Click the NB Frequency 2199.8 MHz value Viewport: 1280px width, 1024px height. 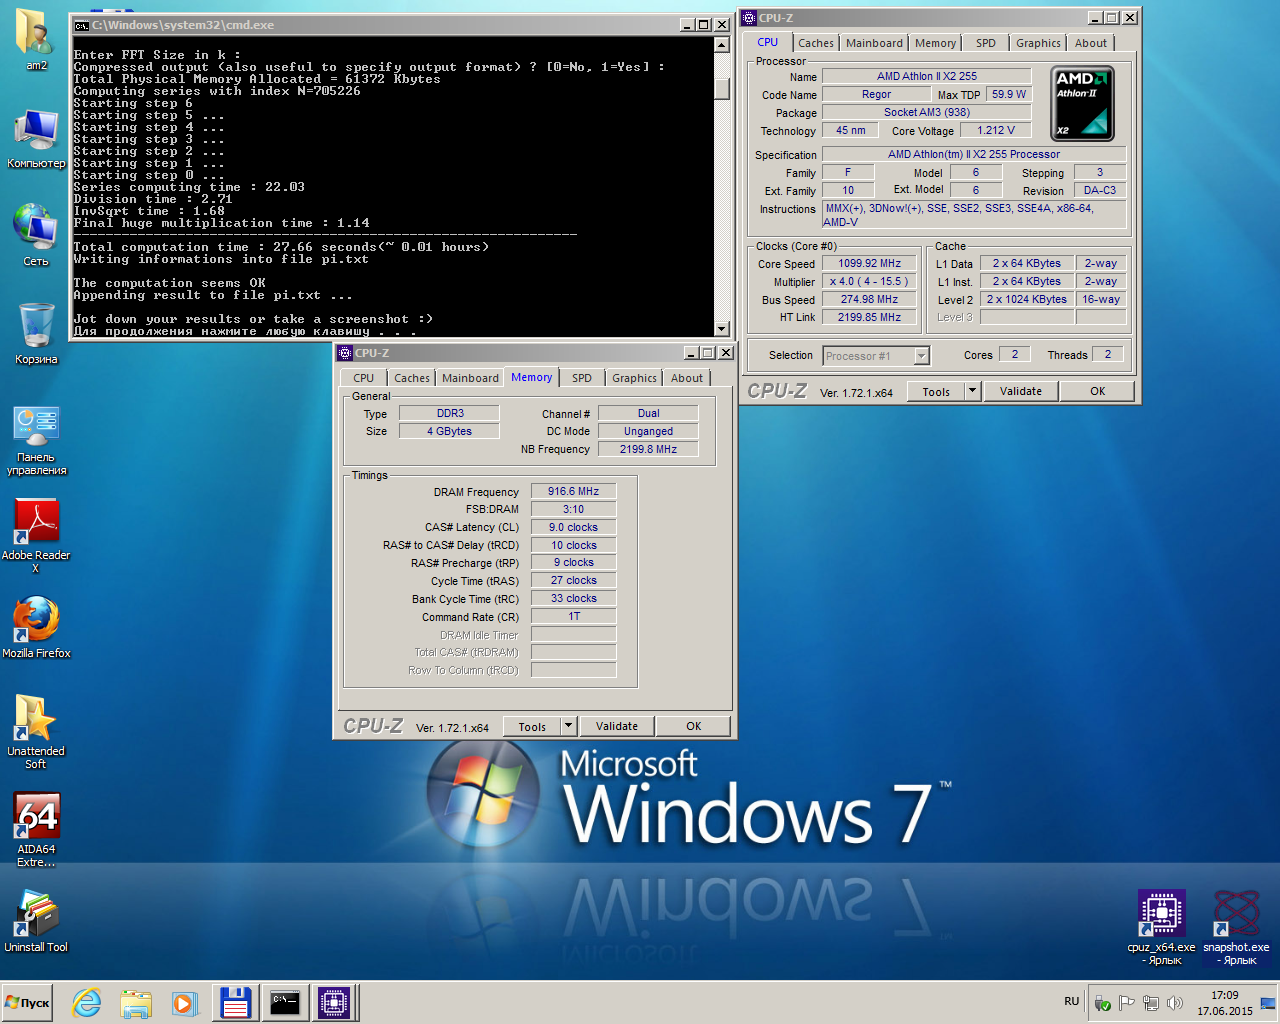648,450
